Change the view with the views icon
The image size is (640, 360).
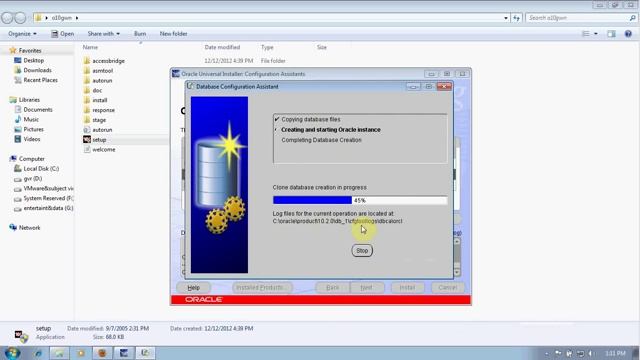click(x=585, y=34)
